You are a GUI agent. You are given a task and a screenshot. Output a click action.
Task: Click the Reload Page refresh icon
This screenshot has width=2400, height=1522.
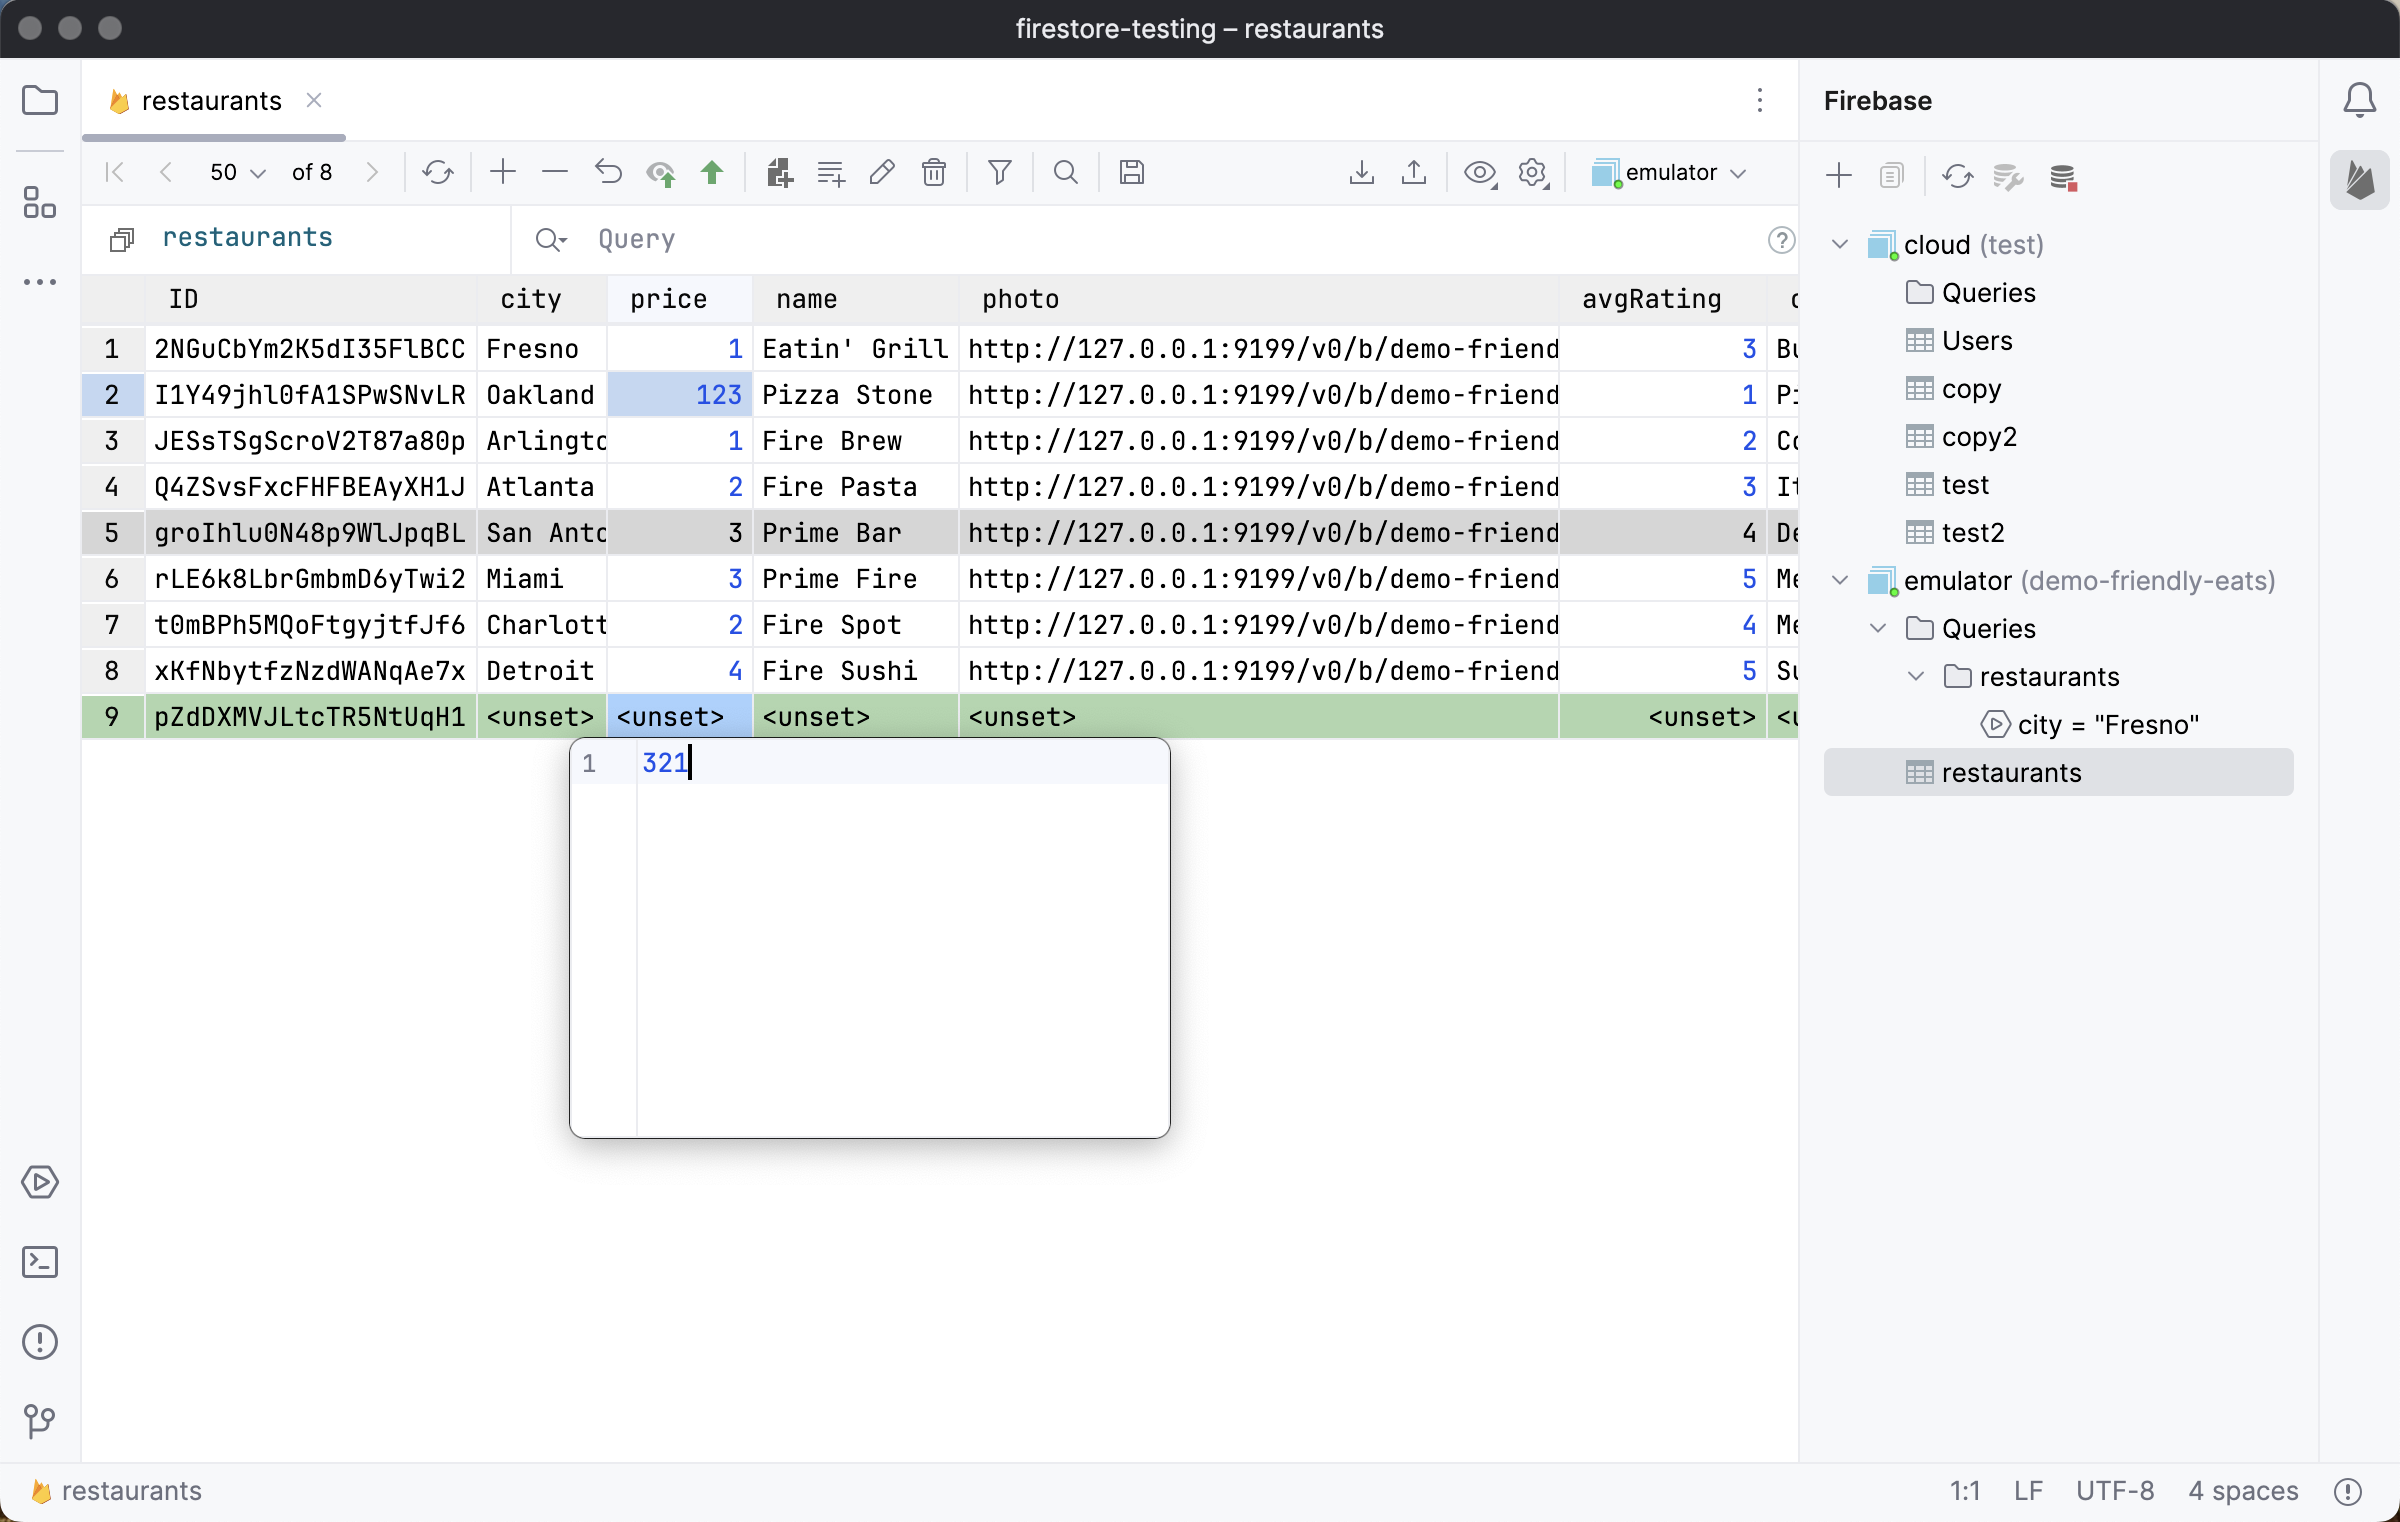[x=437, y=172]
